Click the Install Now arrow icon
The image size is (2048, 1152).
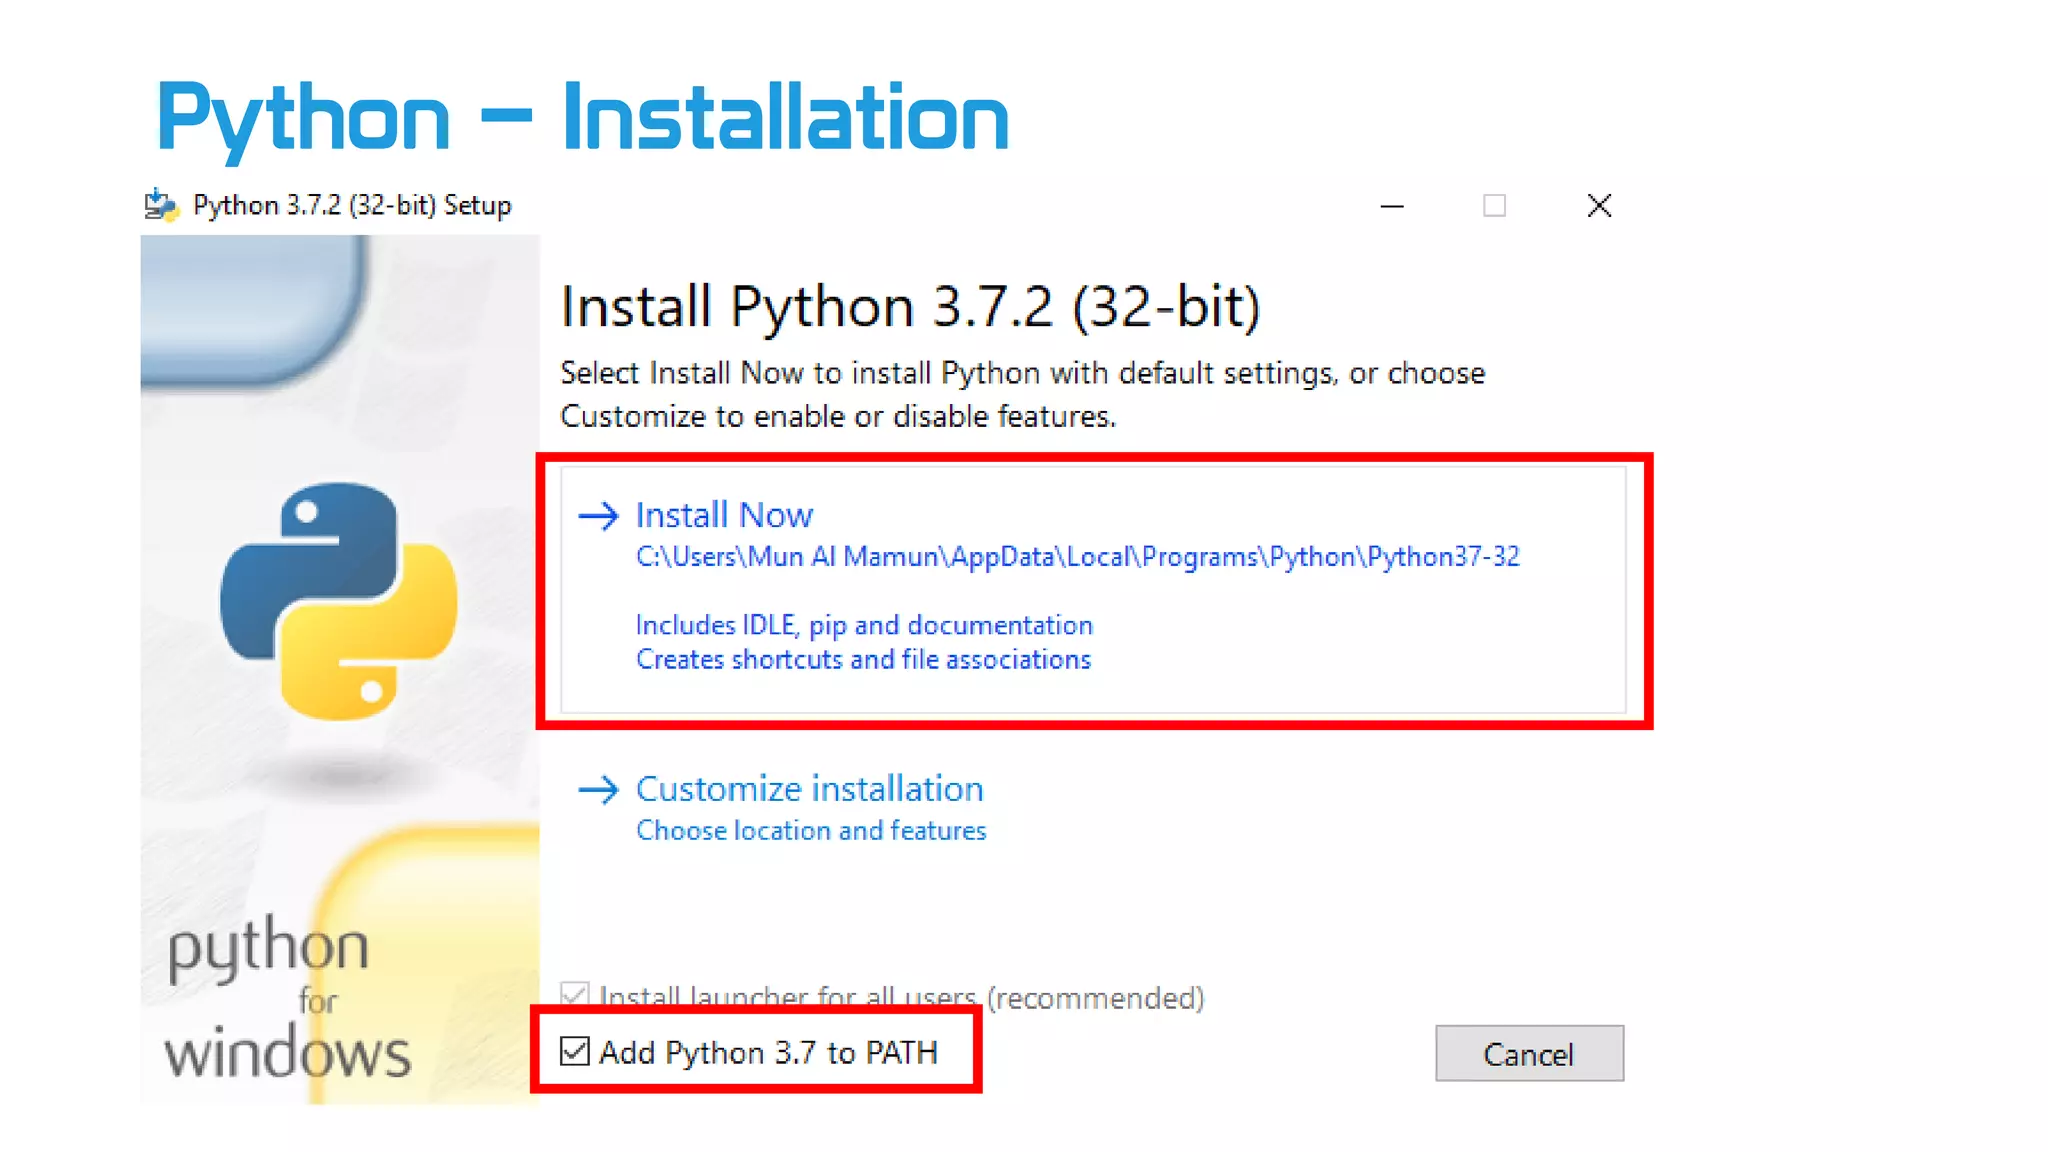[x=599, y=515]
